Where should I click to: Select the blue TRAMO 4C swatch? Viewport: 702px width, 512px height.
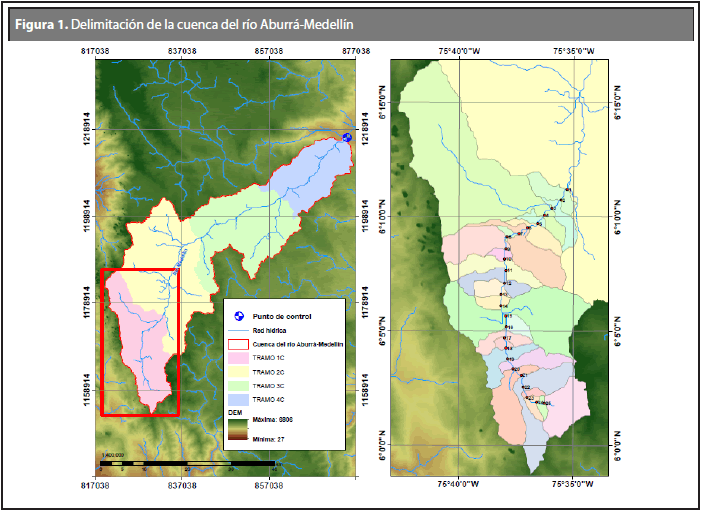pos(239,399)
